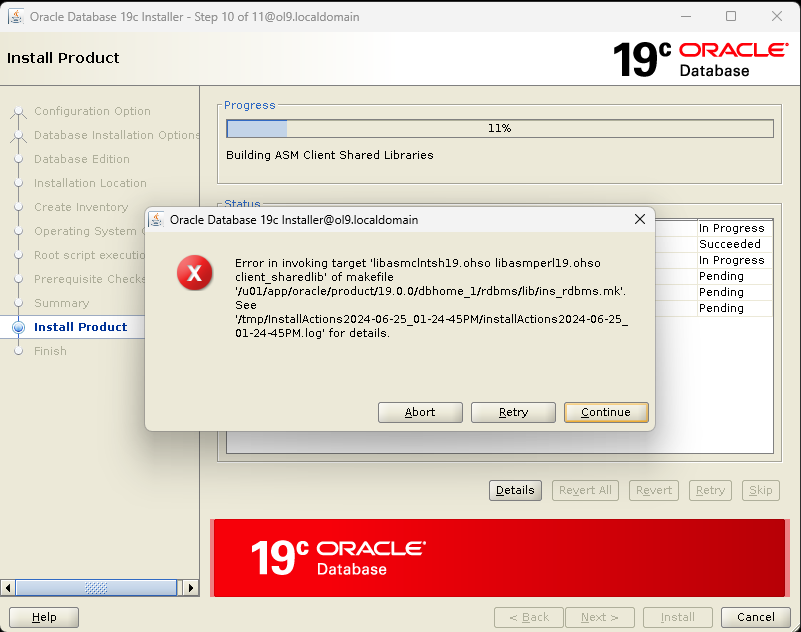Select the Database Edition step
Image resolution: width=801 pixels, height=632 pixels.
82,159
